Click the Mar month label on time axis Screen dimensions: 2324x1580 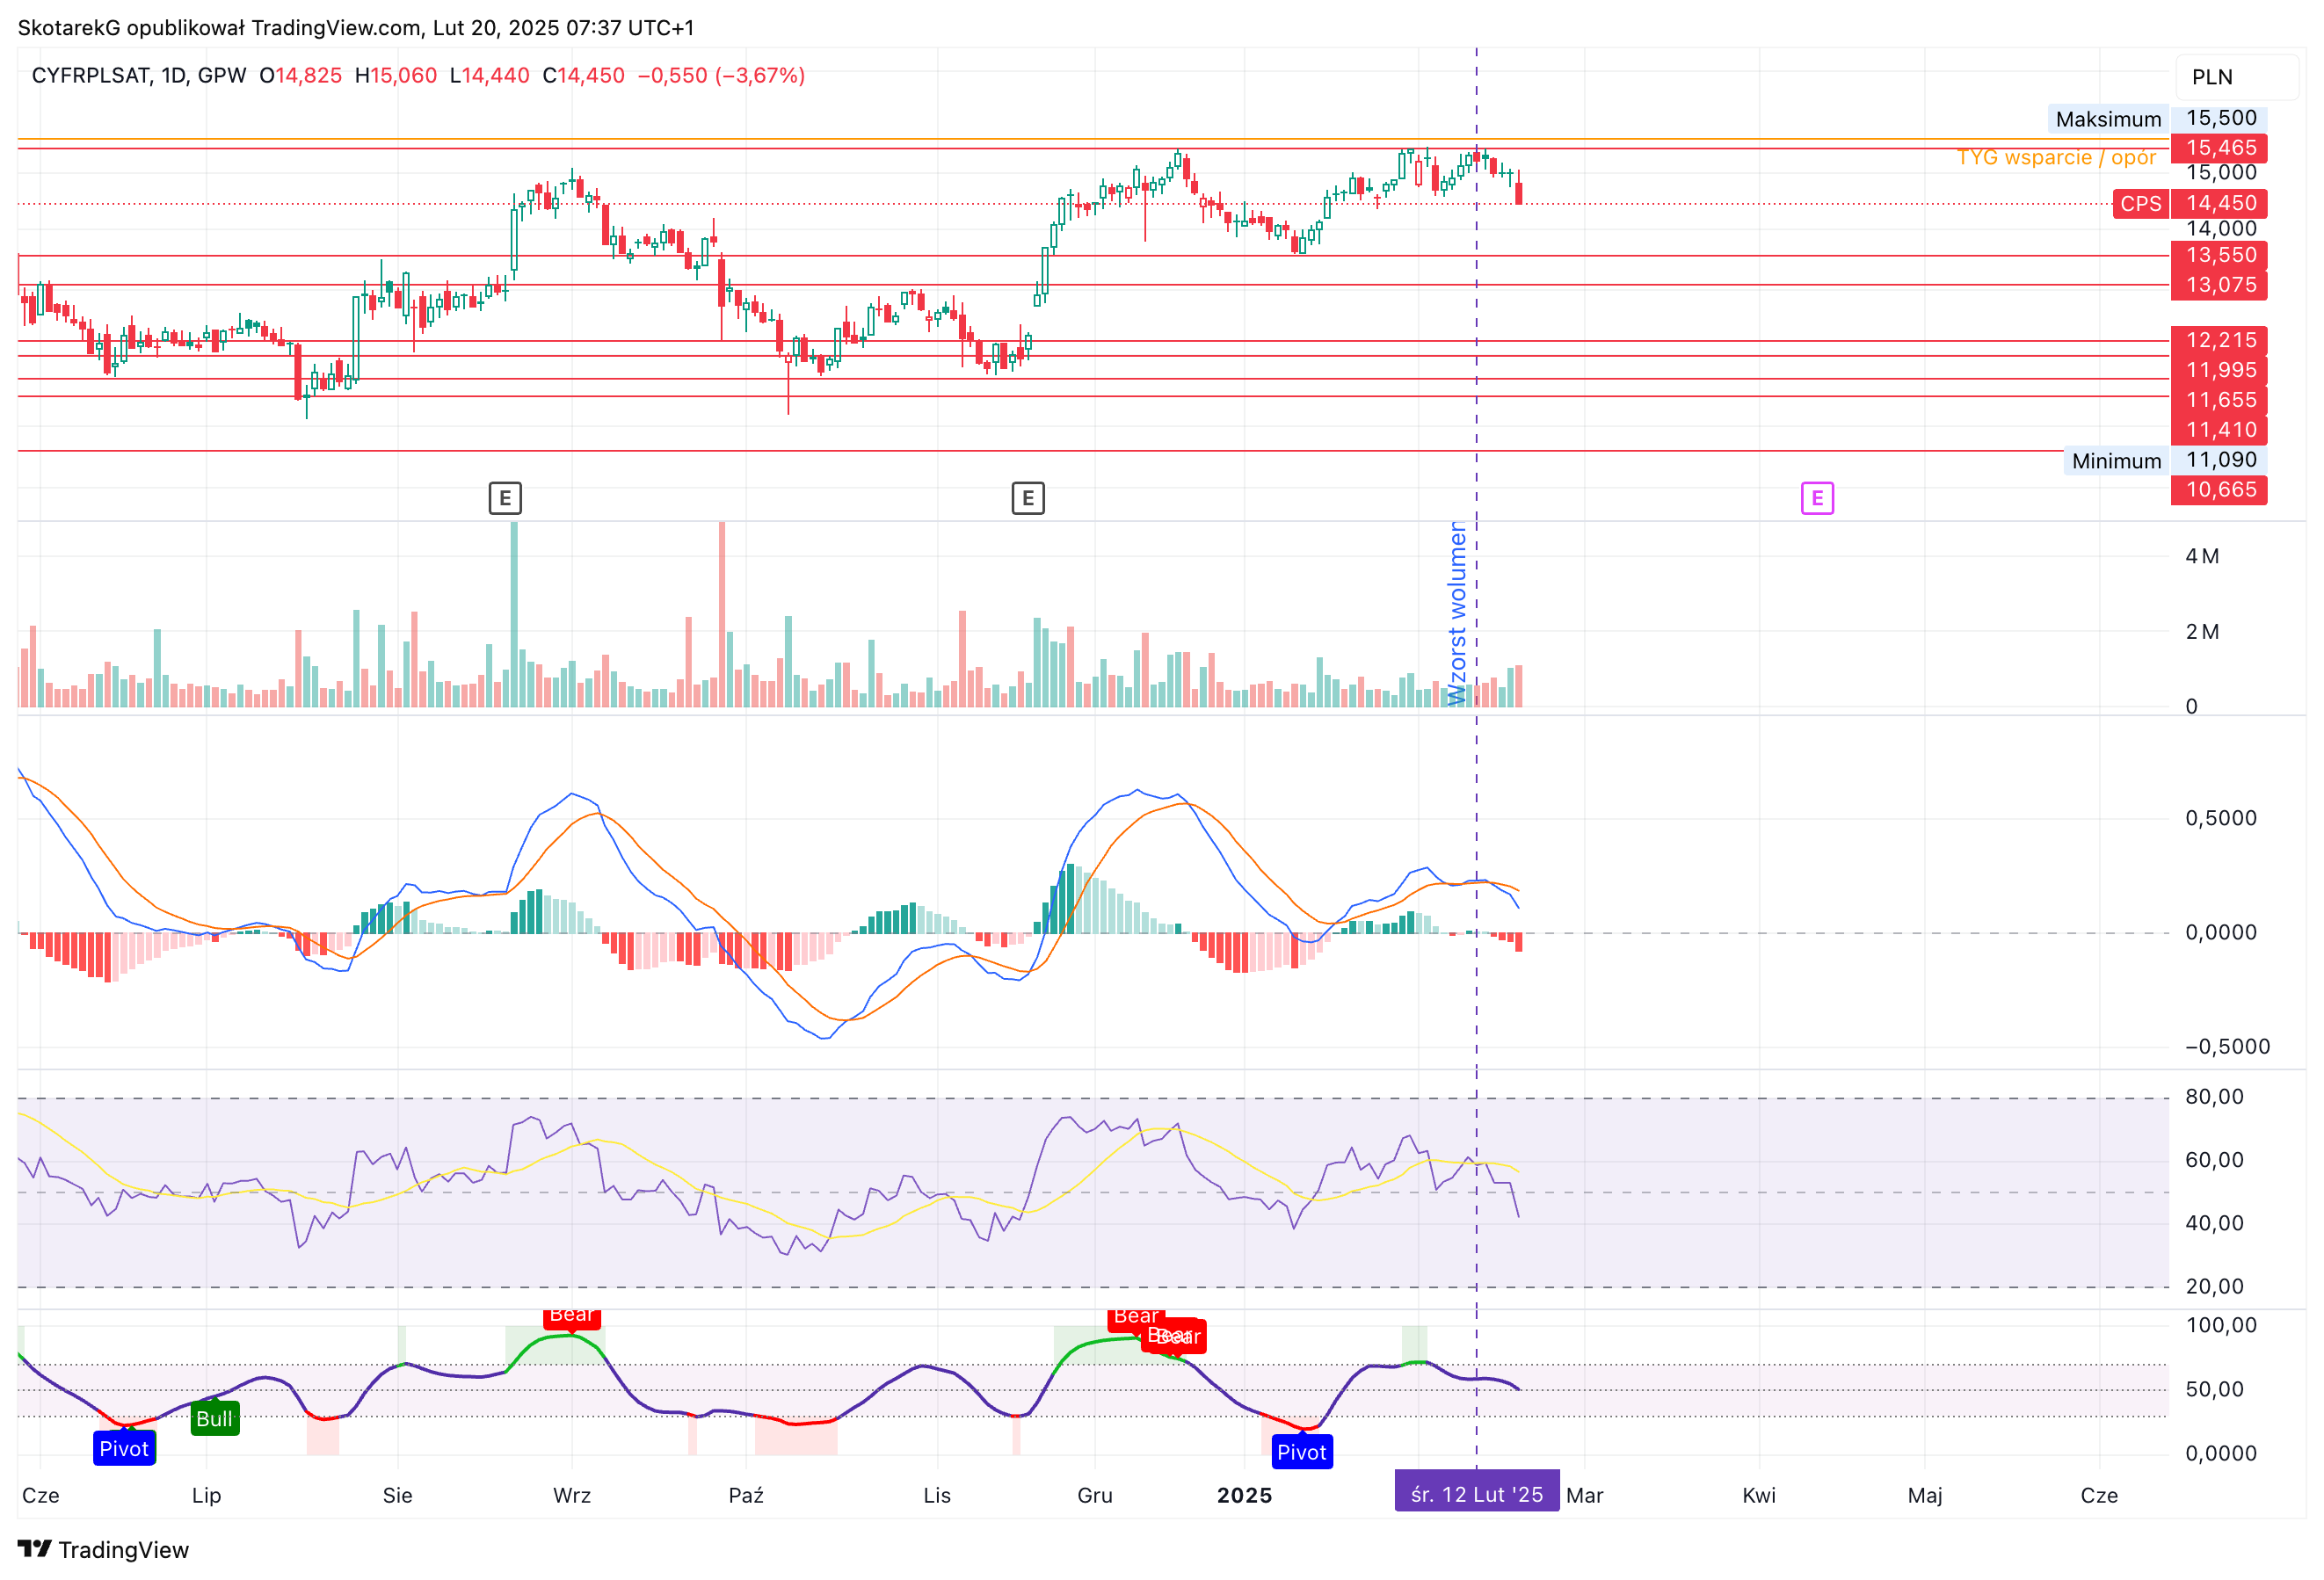click(1585, 1495)
